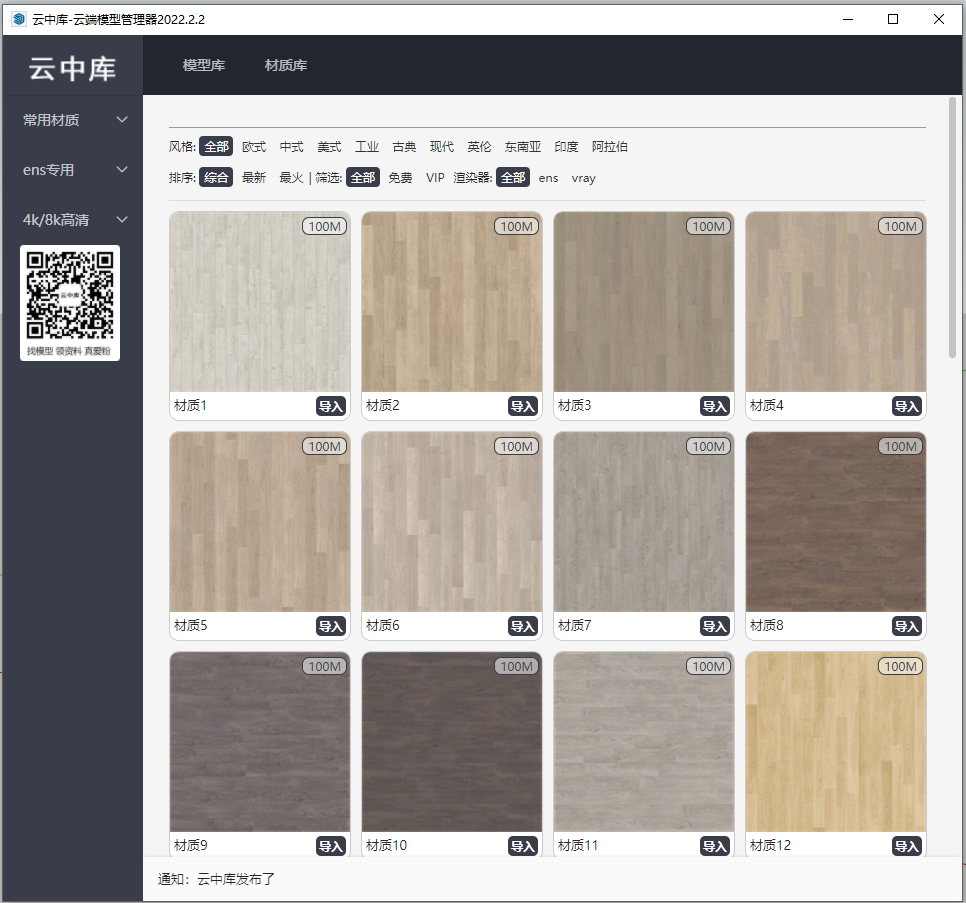
Task: Sort materials by 综合
Action: click(x=216, y=178)
